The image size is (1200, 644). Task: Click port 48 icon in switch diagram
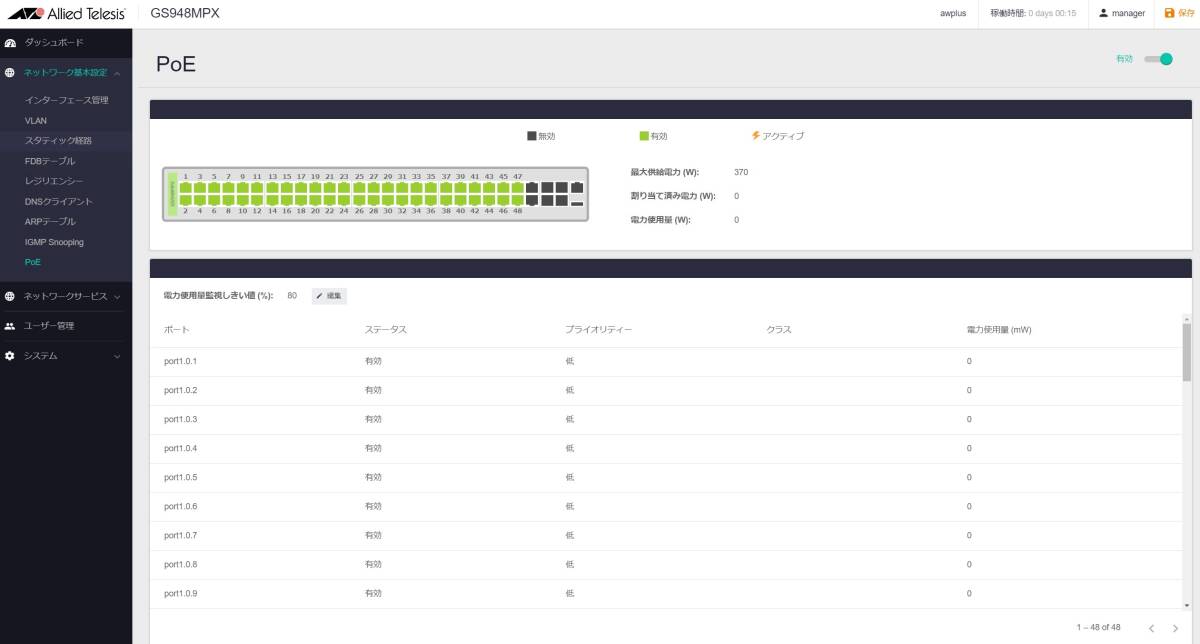tap(517, 201)
